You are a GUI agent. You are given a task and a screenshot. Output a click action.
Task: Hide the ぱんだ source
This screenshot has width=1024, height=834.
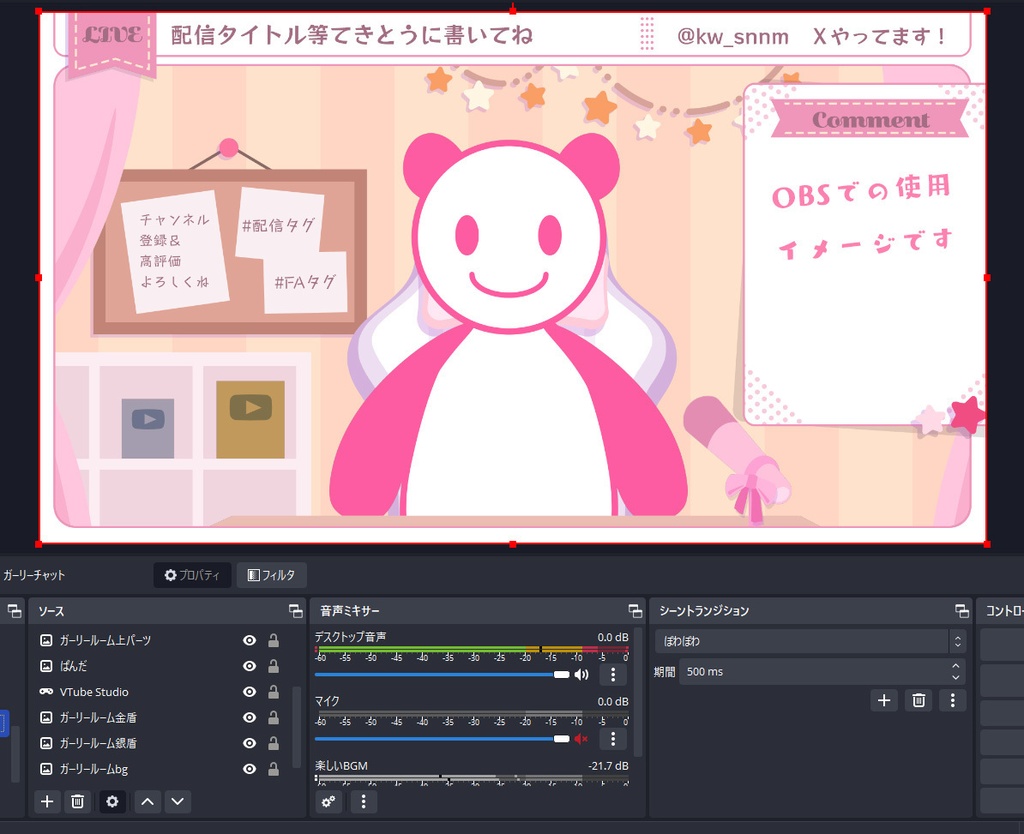[x=248, y=666]
